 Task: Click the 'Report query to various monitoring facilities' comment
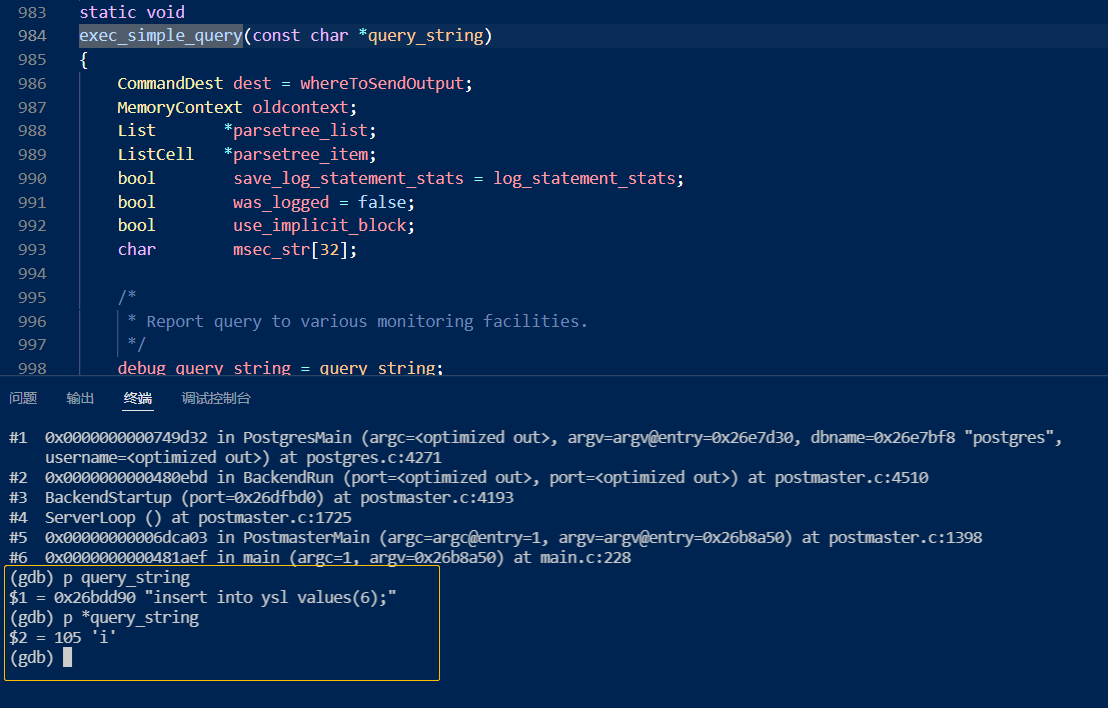[x=367, y=321]
